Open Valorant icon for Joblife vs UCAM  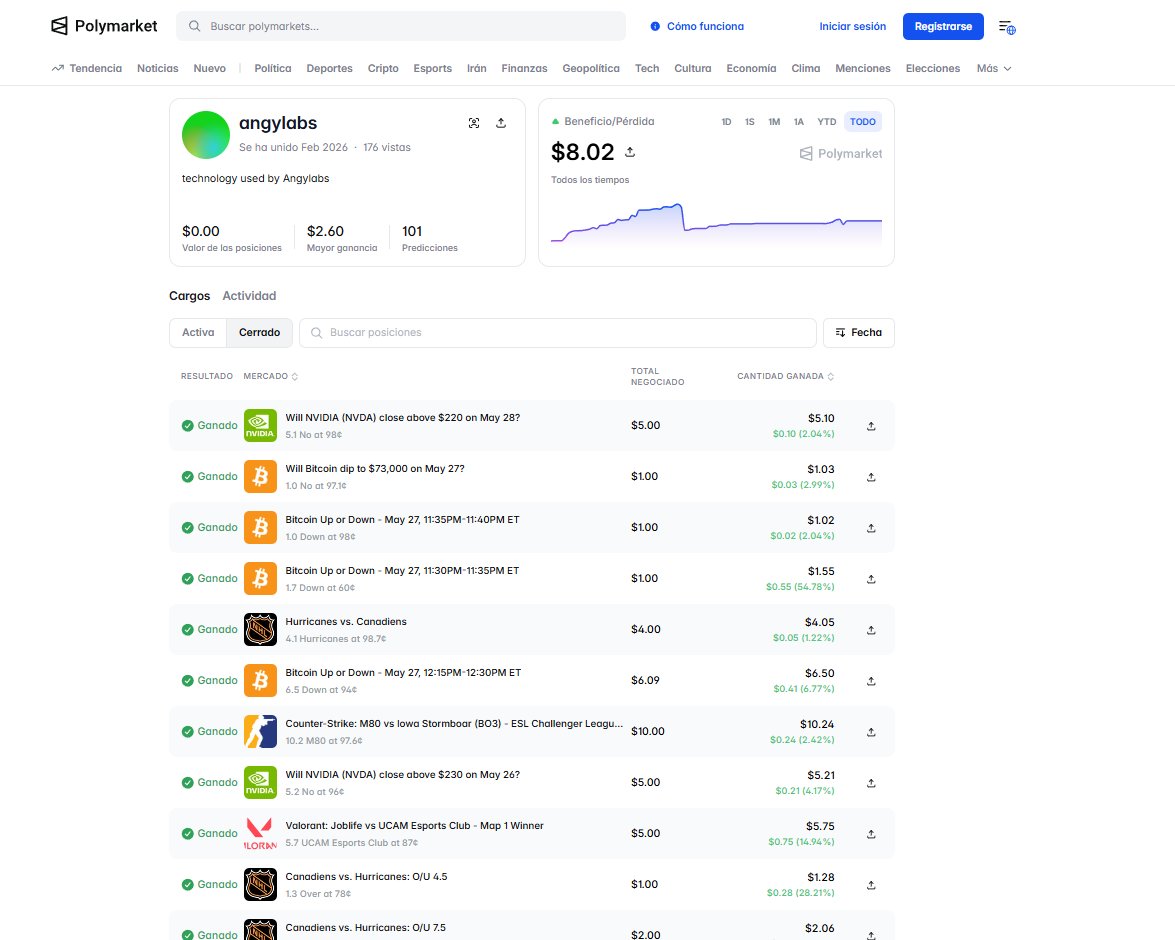260,834
